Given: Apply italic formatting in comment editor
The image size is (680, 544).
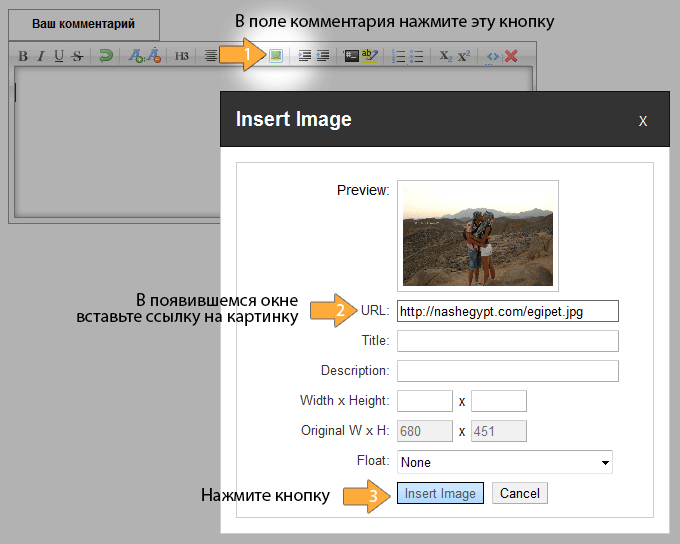Looking at the screenshot, I should 41,56.
